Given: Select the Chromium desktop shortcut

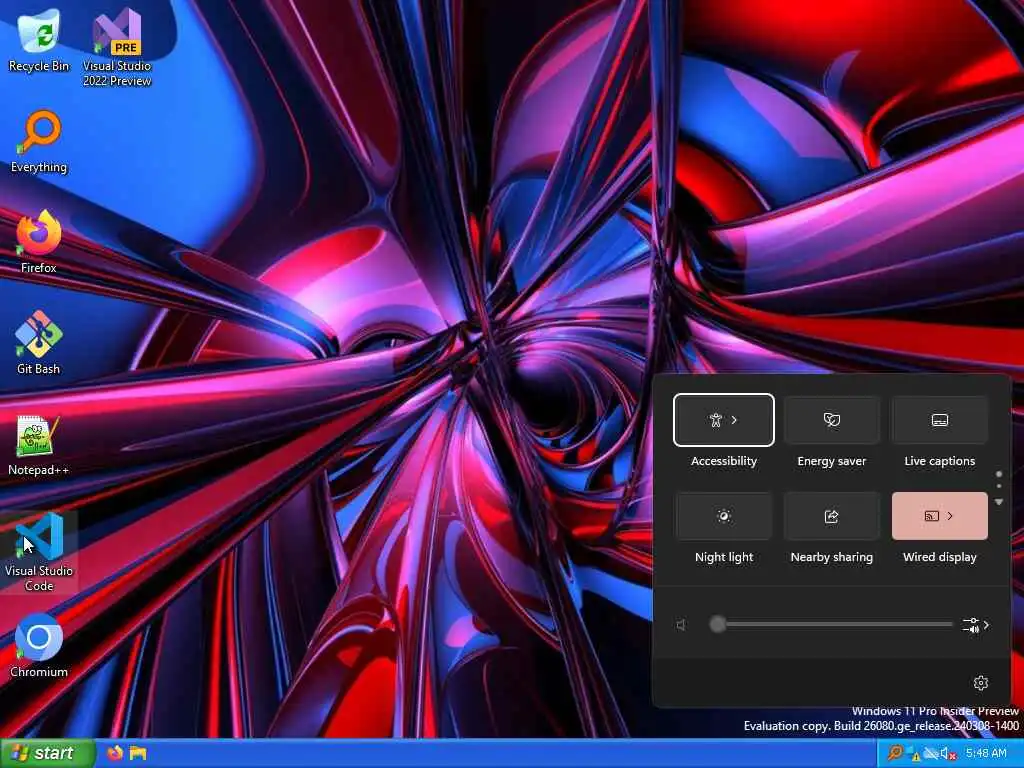Looking at the screenshot, I should click(x=39, y=646).
